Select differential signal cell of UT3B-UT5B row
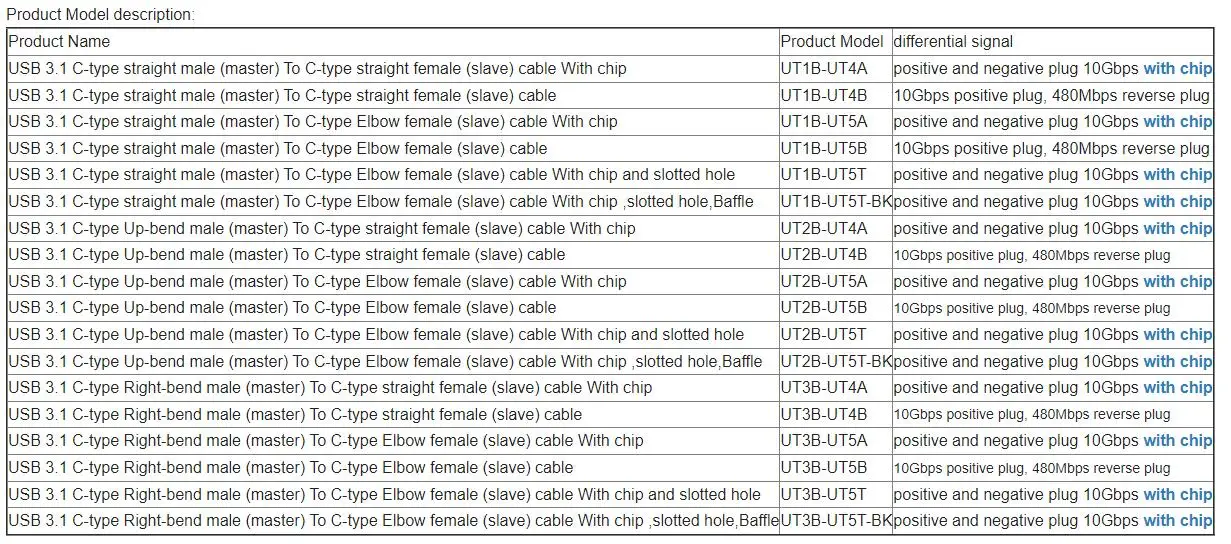 (x=1031, y=468)
